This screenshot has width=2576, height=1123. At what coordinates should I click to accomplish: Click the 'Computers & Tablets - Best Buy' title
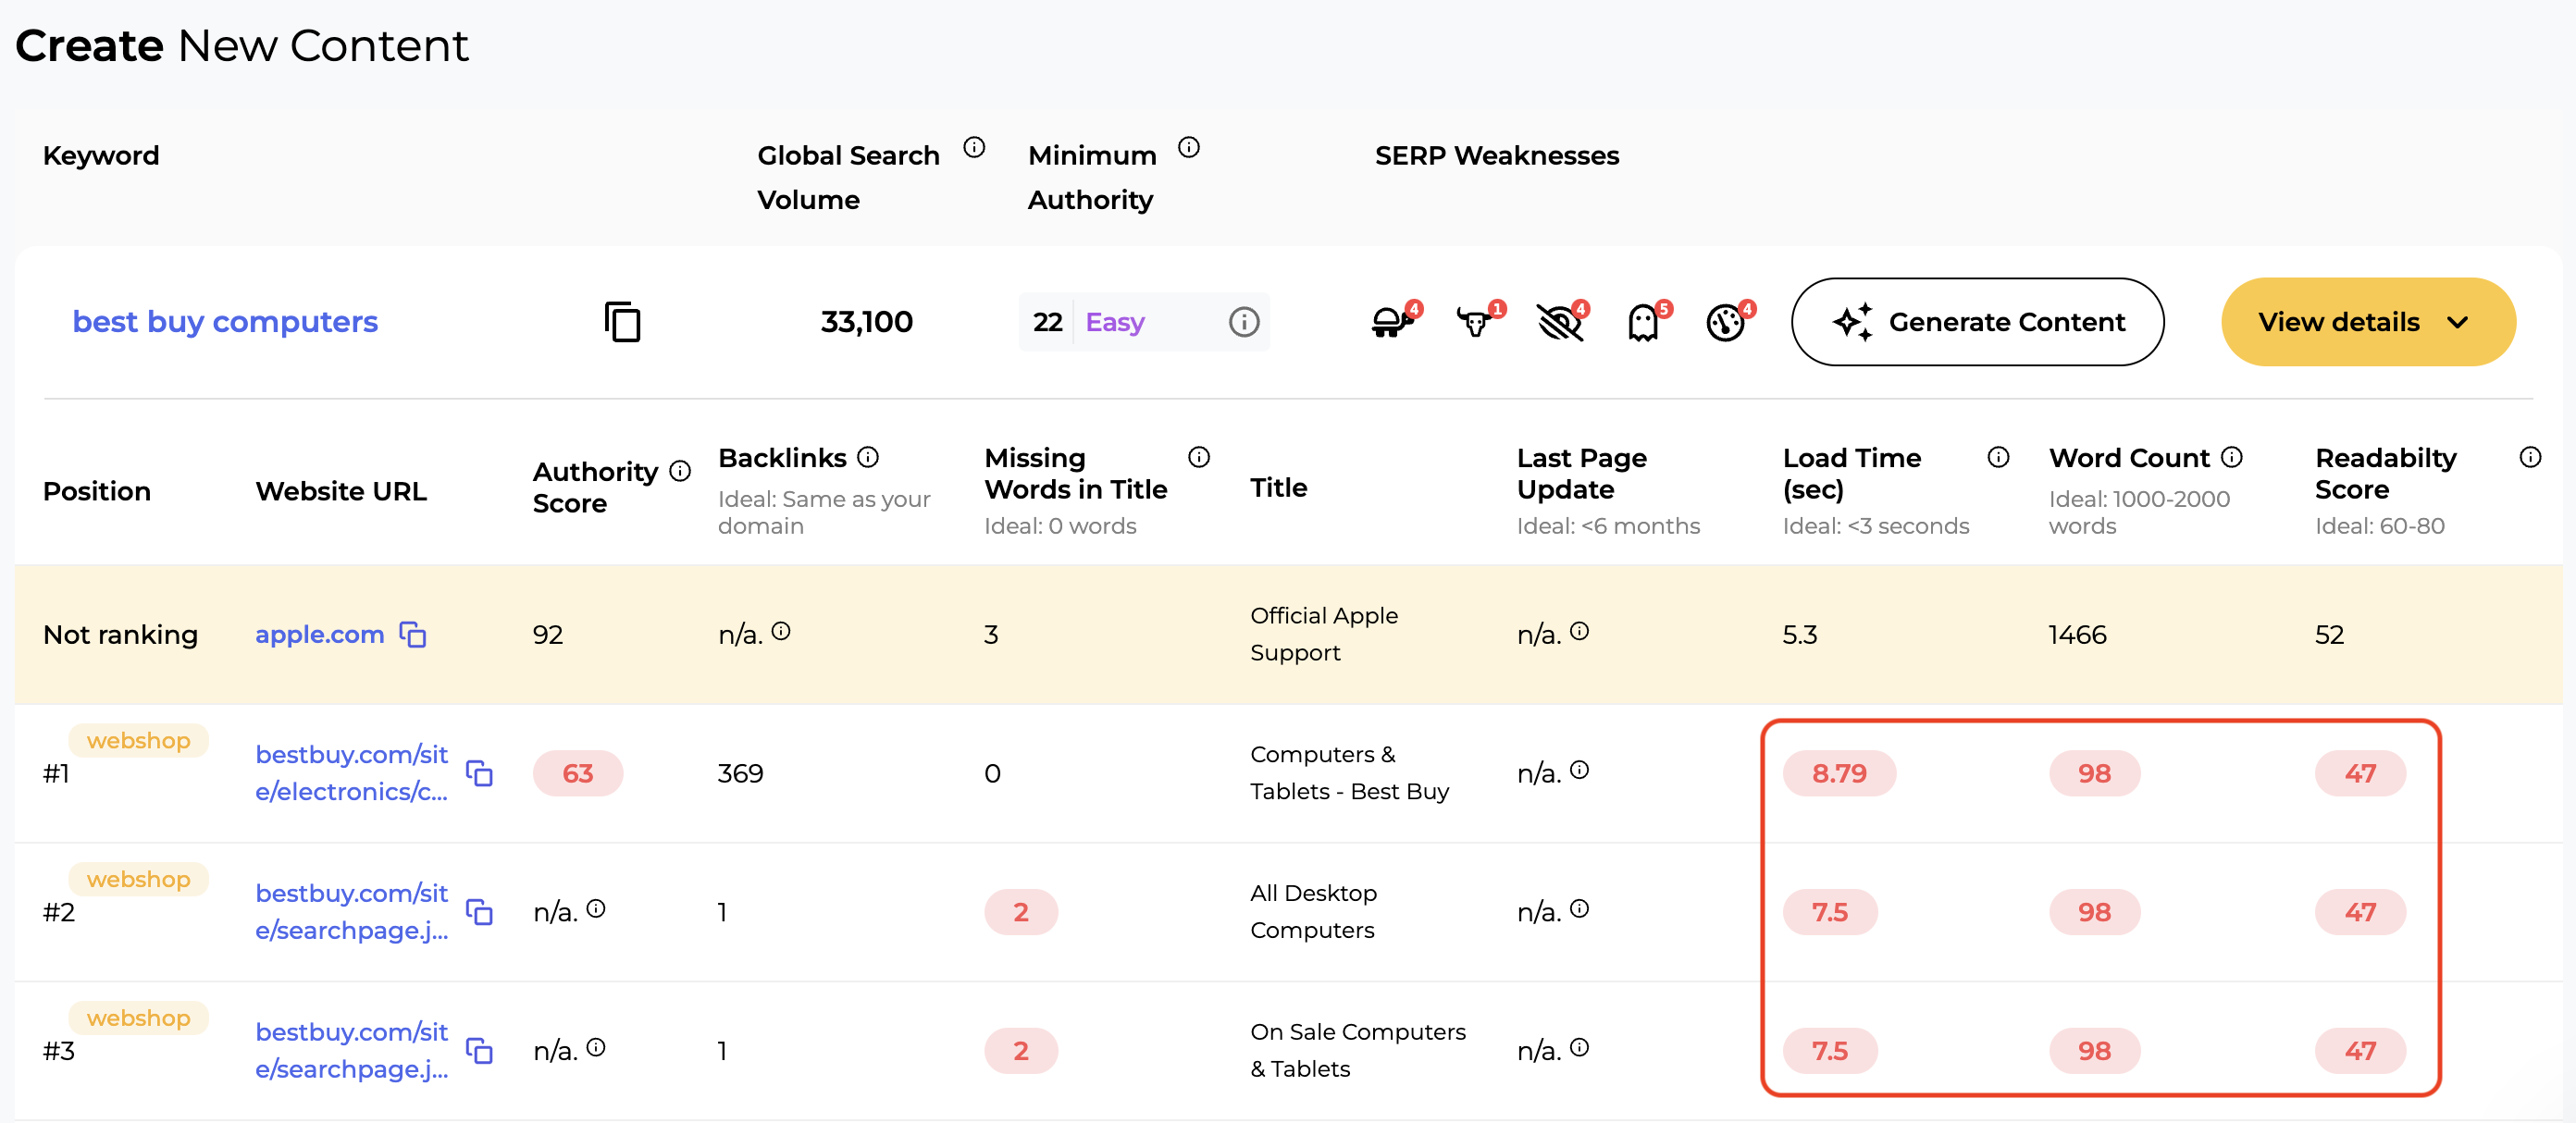pyautogui.click(x=1349, y=773)
